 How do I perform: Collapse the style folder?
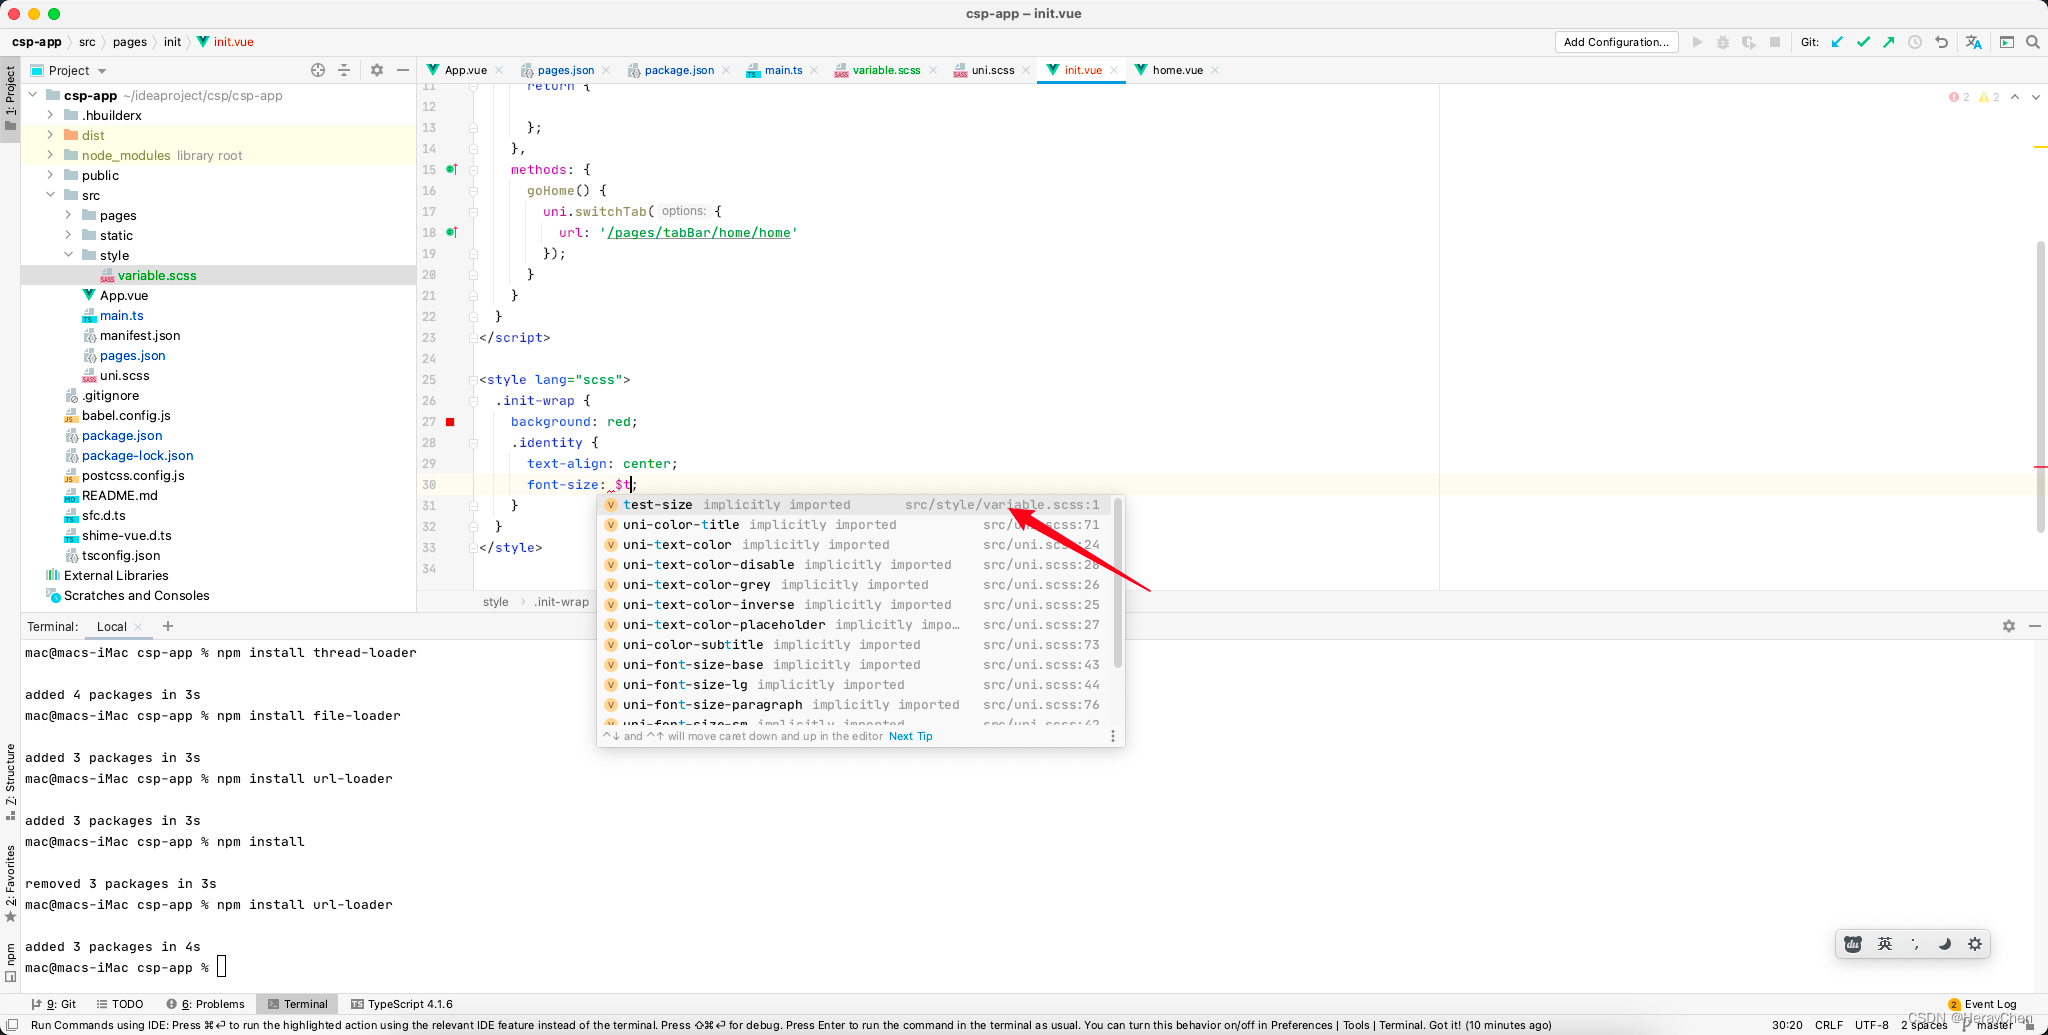[68, 255]
